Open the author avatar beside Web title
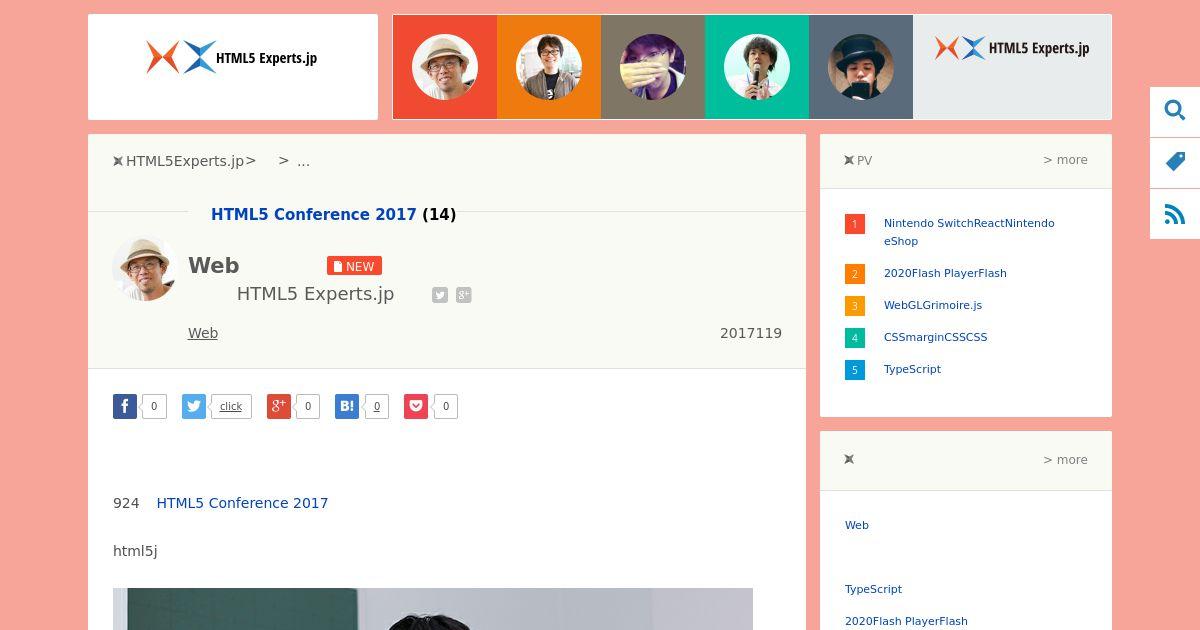 [145, 269]
